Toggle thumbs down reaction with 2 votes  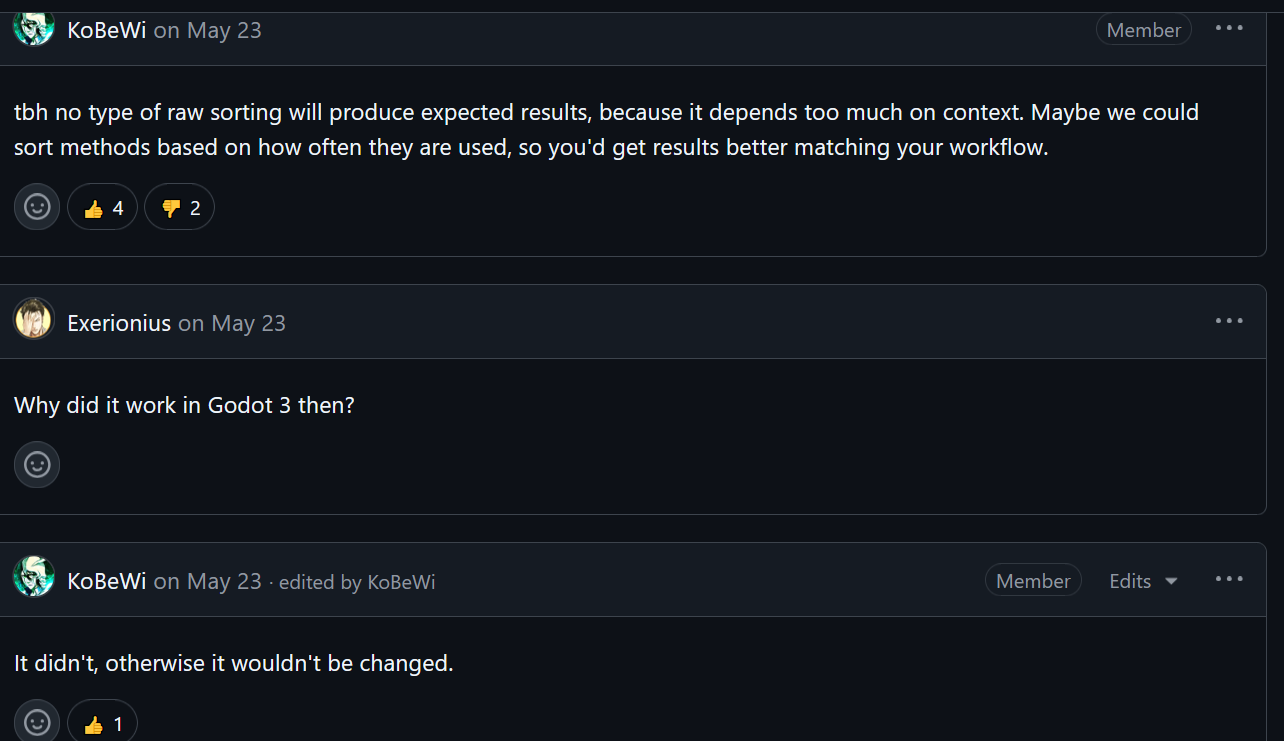[x=180, y=208]
